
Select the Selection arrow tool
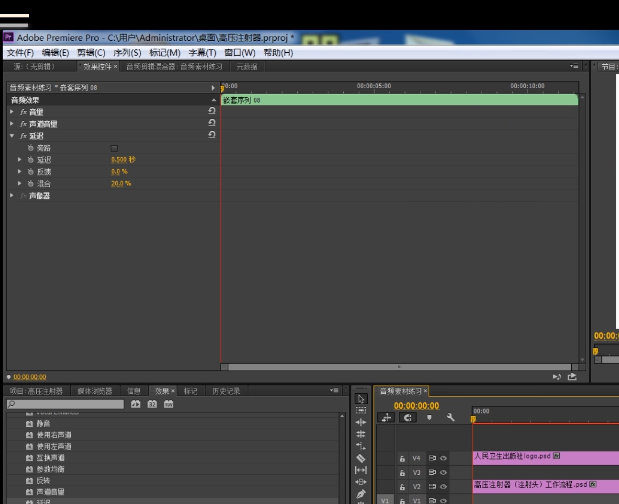[361, 398]
